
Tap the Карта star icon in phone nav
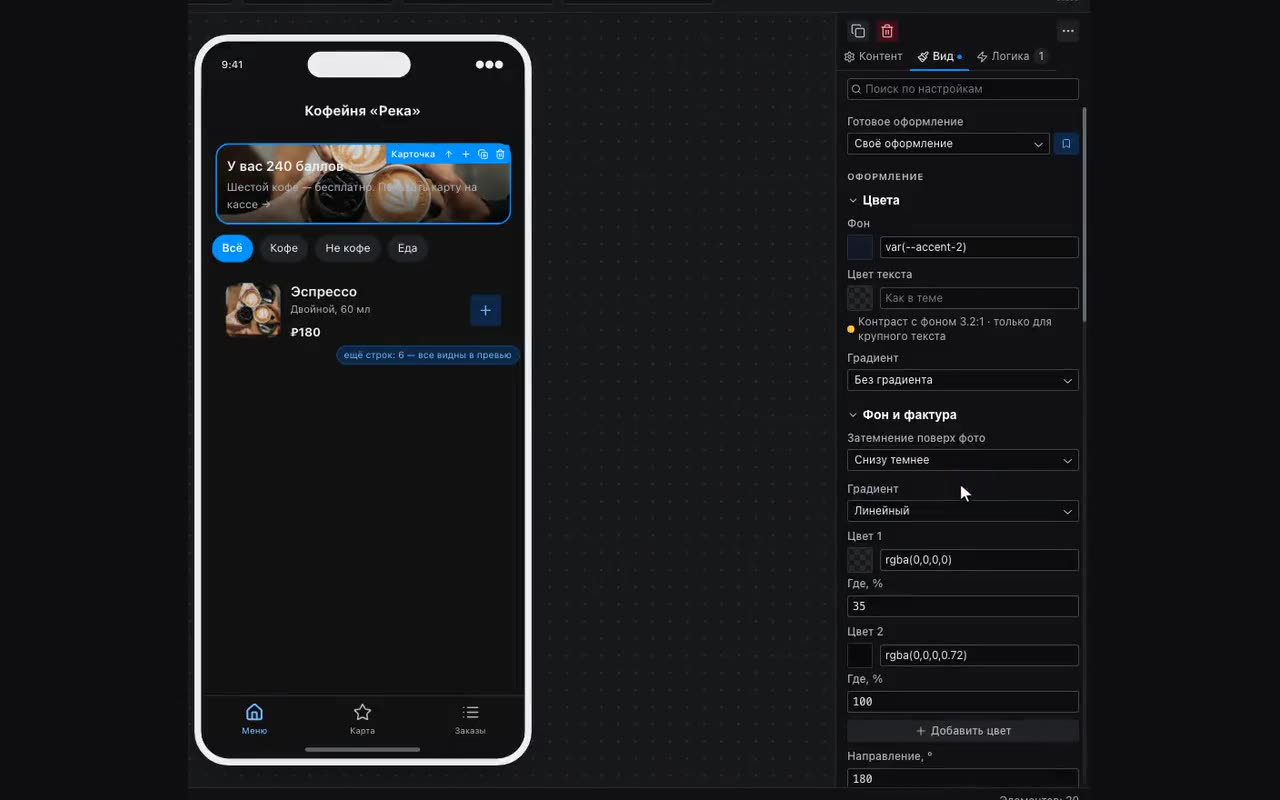(x=362, y=712)
